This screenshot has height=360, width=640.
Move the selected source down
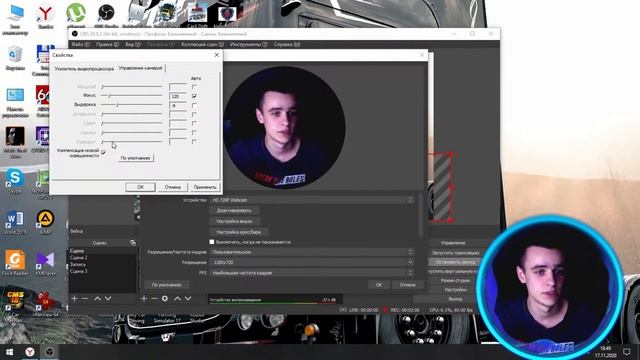(188, 299)
